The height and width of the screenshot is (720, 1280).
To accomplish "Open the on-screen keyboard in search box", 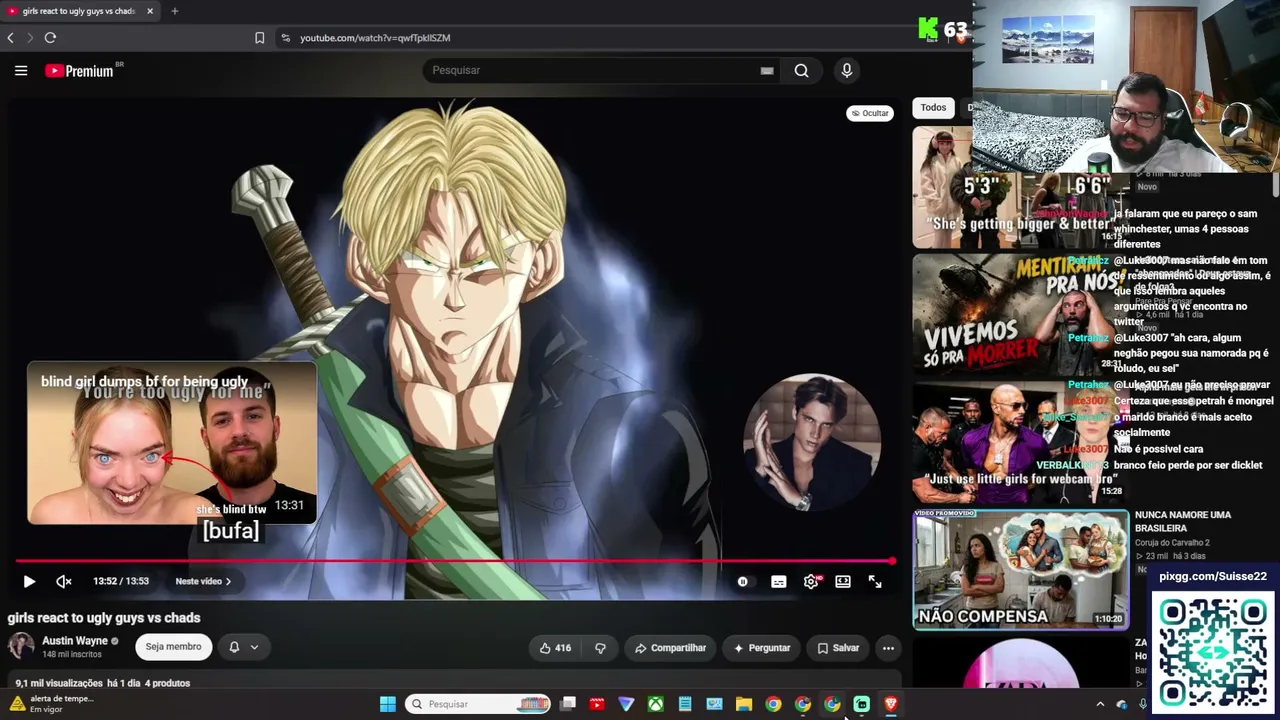I will tap(767, 70).
